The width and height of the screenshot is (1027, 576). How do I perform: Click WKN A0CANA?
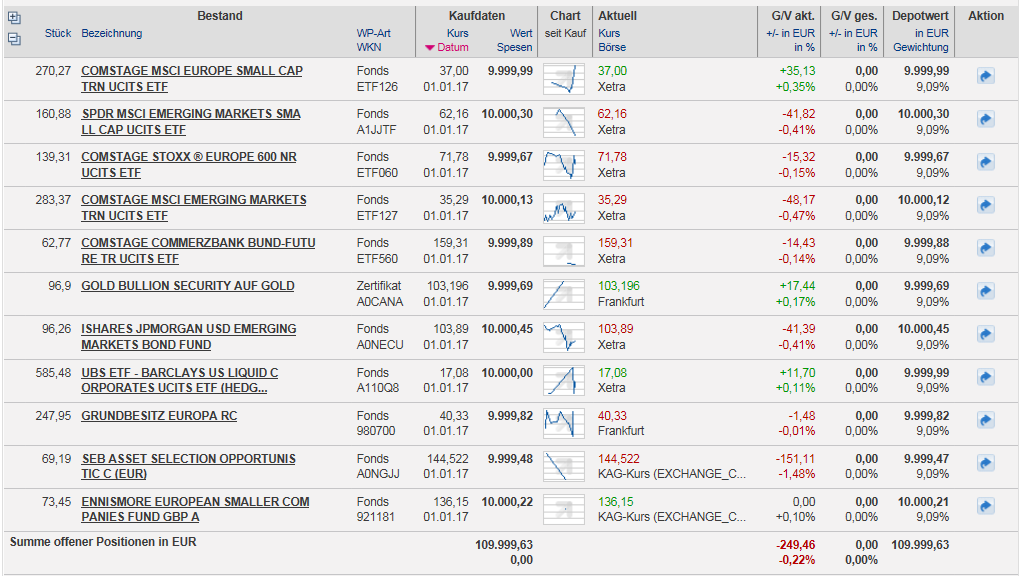point(380,302)
